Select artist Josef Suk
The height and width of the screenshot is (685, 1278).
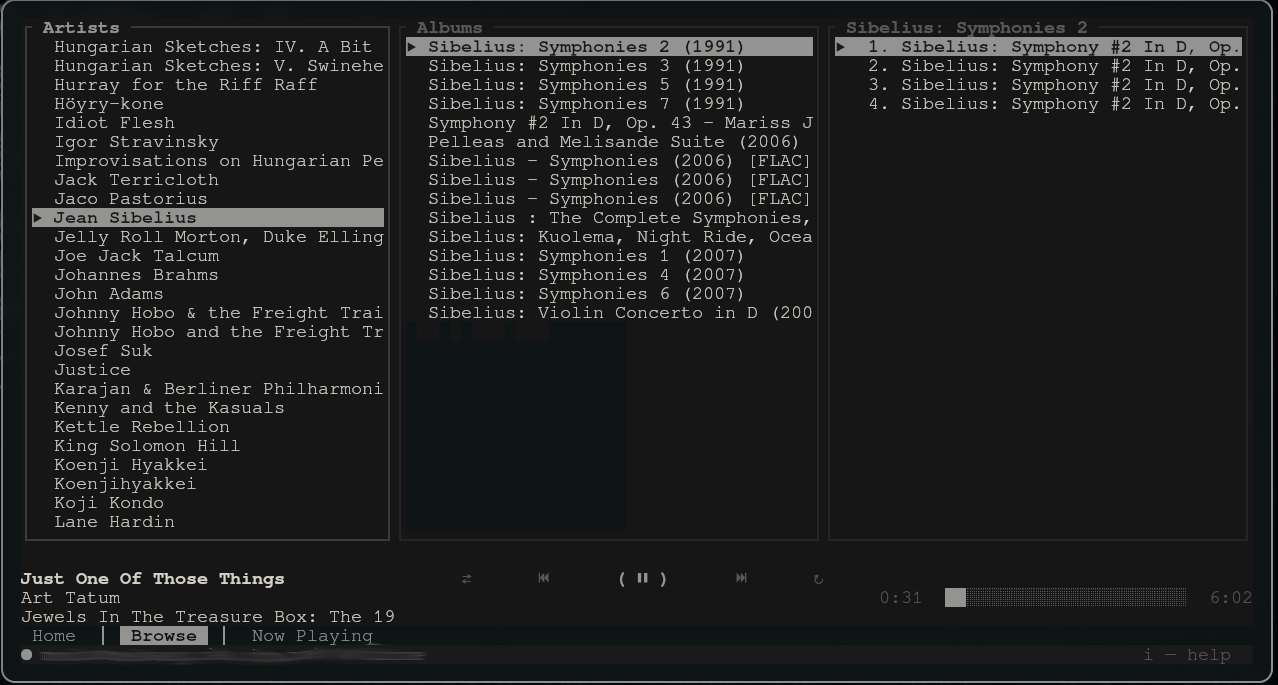pyautogui.click(x=103, y=351)
